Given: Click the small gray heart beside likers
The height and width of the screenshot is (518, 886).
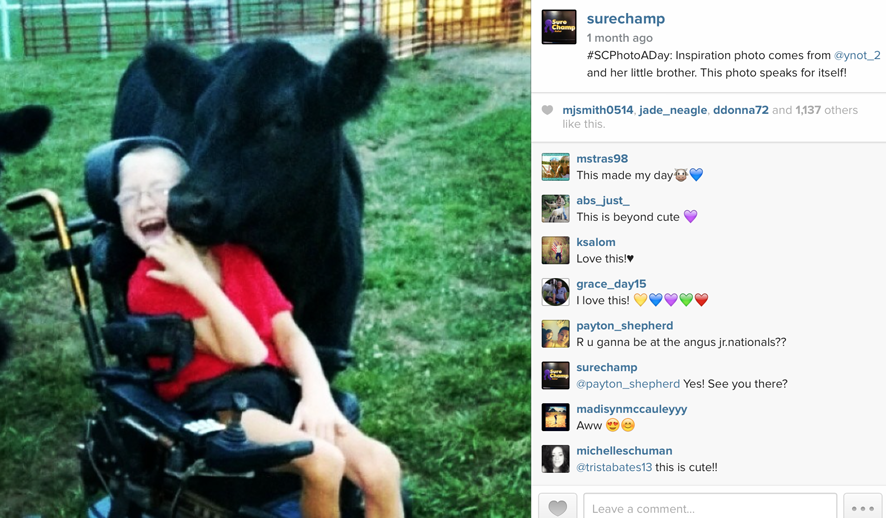Looking at the screenshot, I should click(547, 110).
